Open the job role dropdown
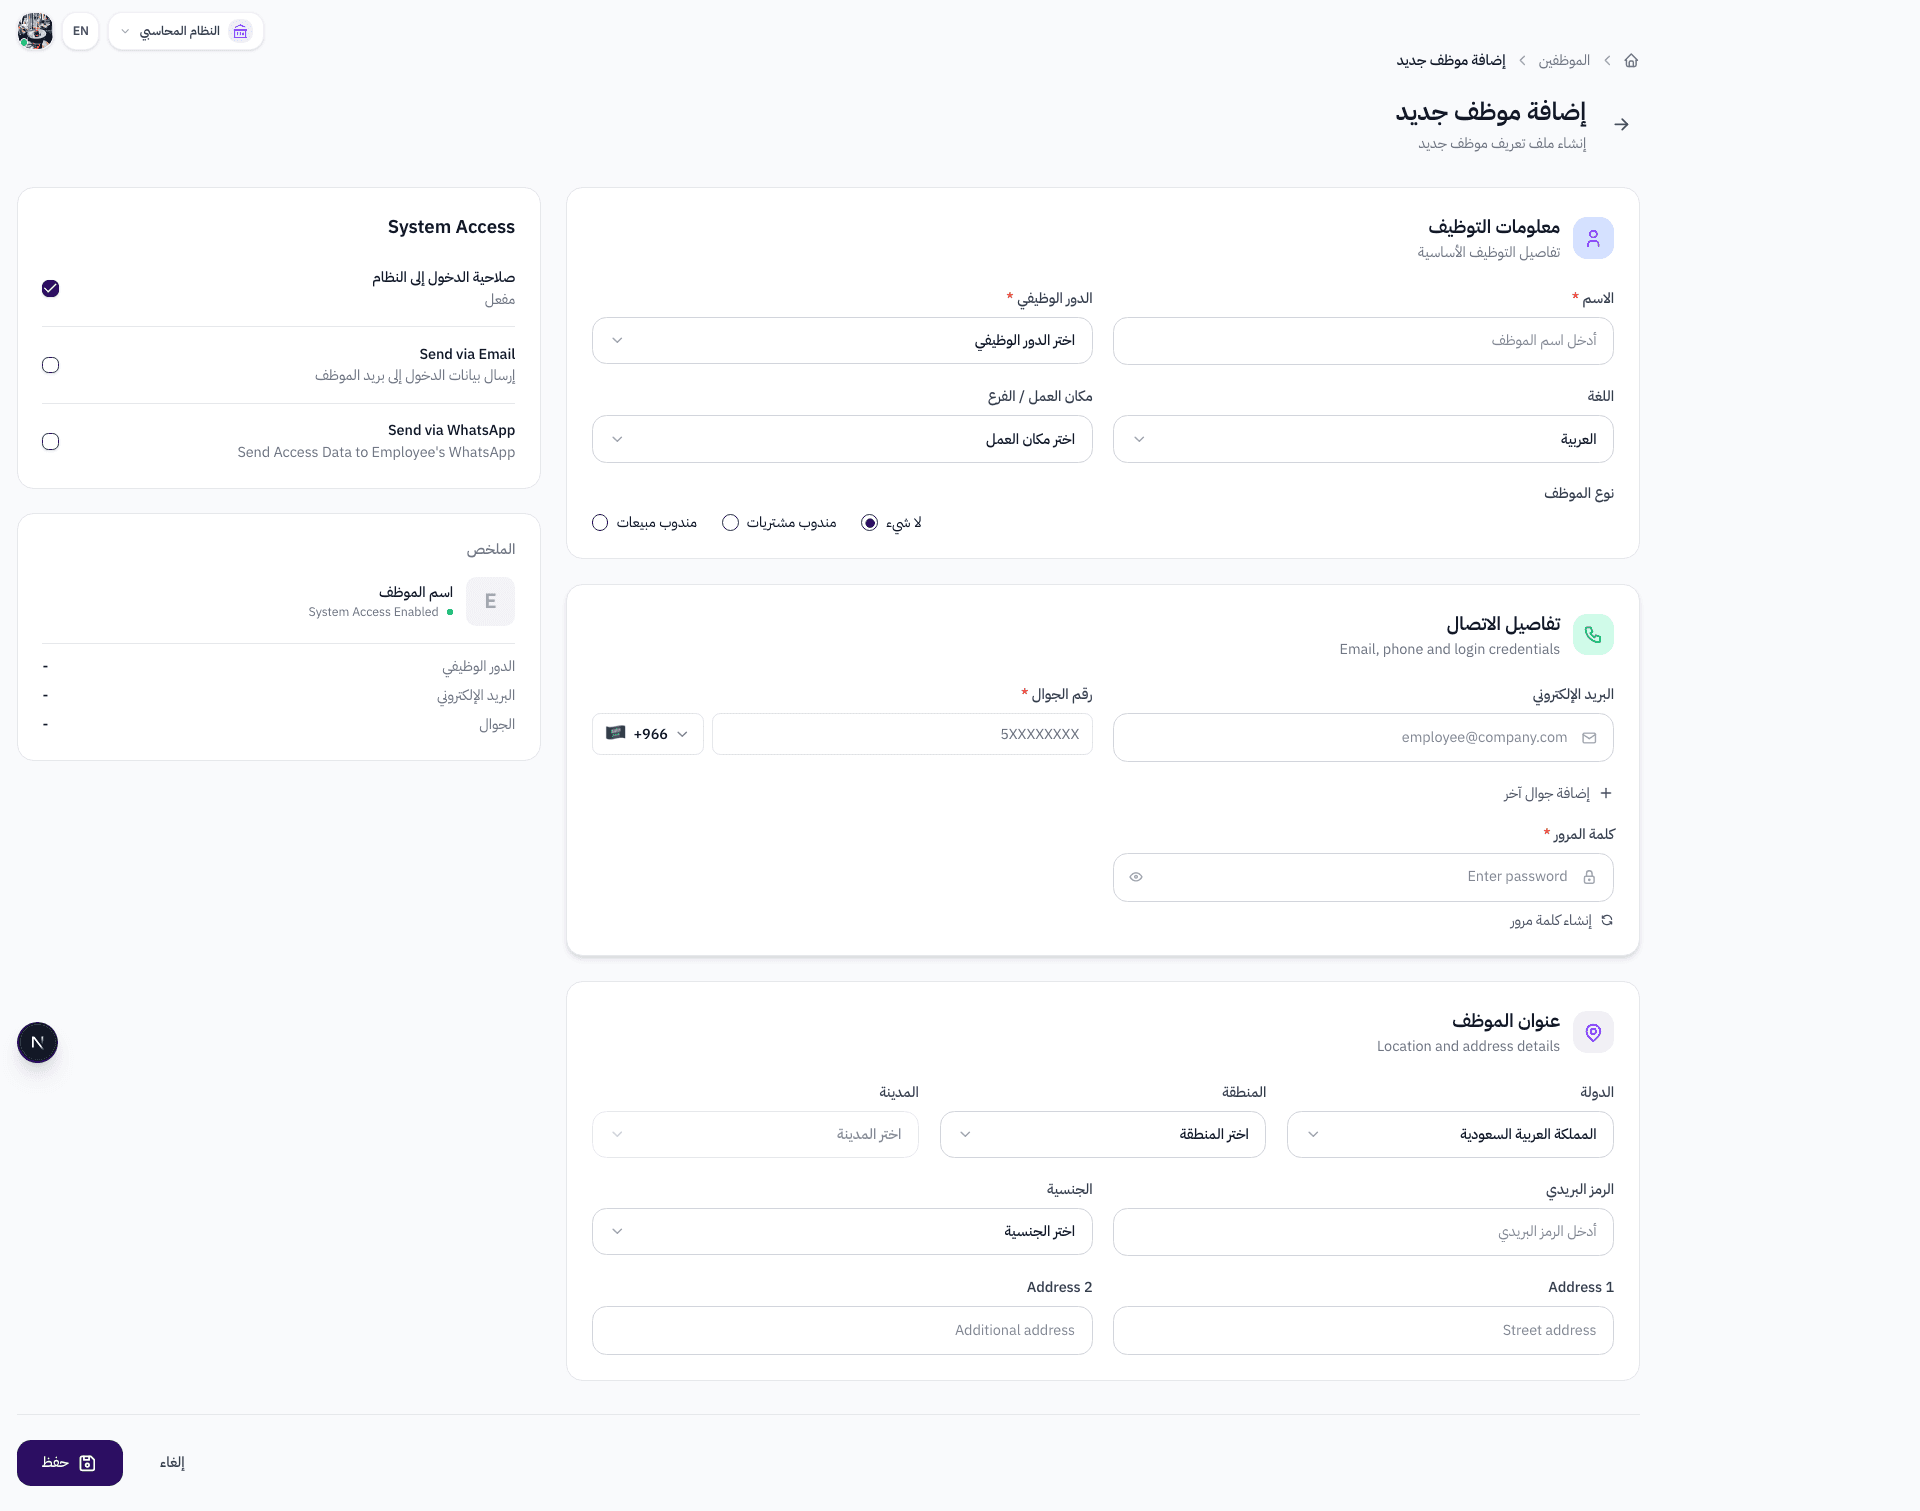The height and width of the screenshot is (1511, 1920). pyautogui.click(x=842, y=341)
